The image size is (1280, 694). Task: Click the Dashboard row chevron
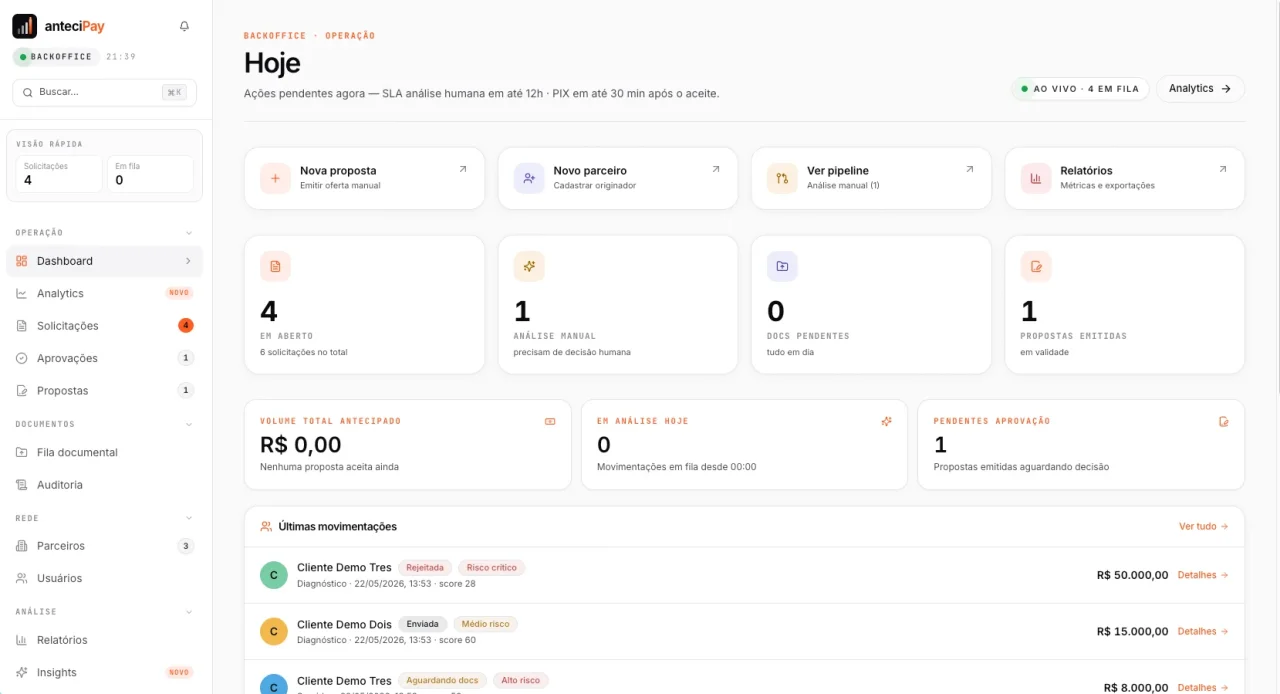[188, 261]
